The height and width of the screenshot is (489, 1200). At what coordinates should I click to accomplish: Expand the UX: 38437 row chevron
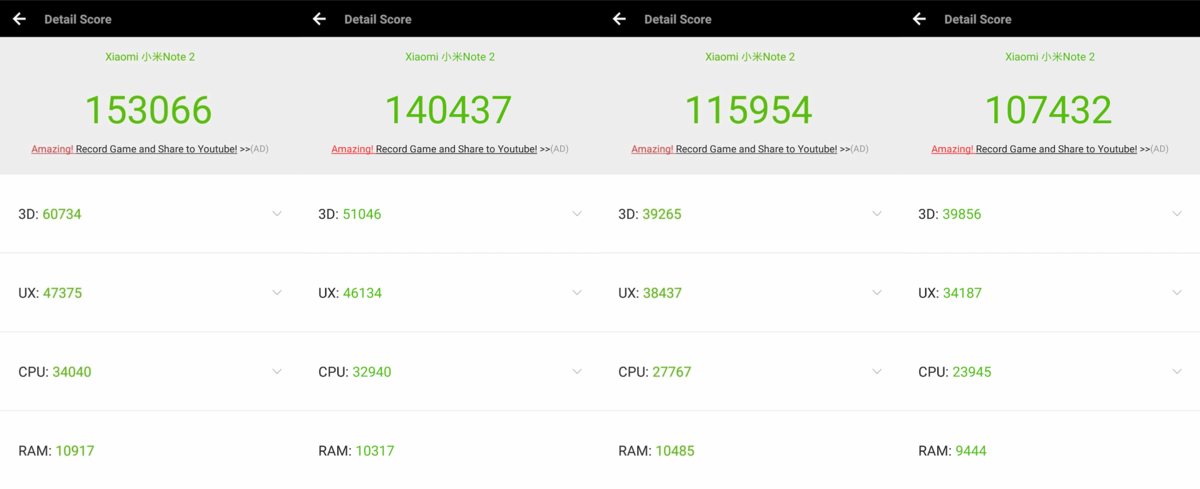[877, 293]
